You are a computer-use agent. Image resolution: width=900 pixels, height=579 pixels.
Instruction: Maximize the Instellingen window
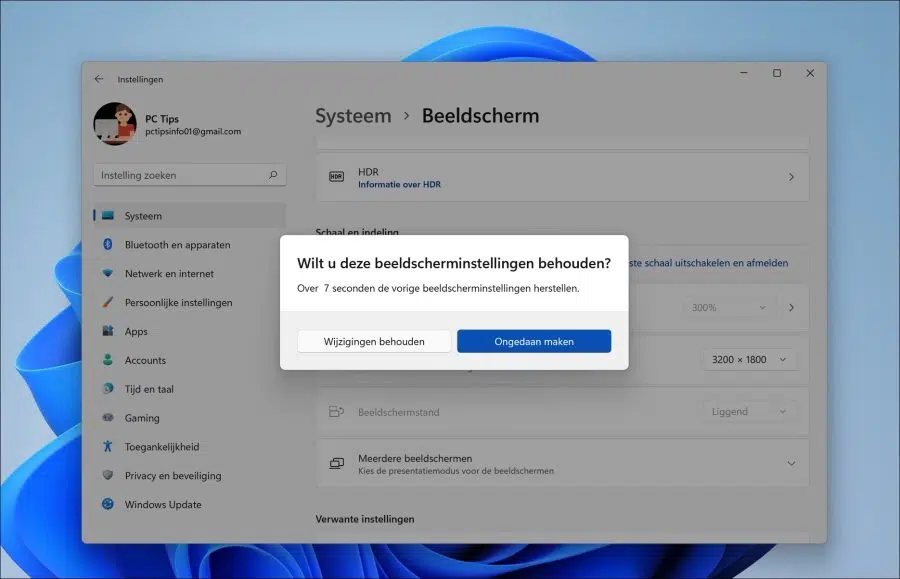coord(777,73)
